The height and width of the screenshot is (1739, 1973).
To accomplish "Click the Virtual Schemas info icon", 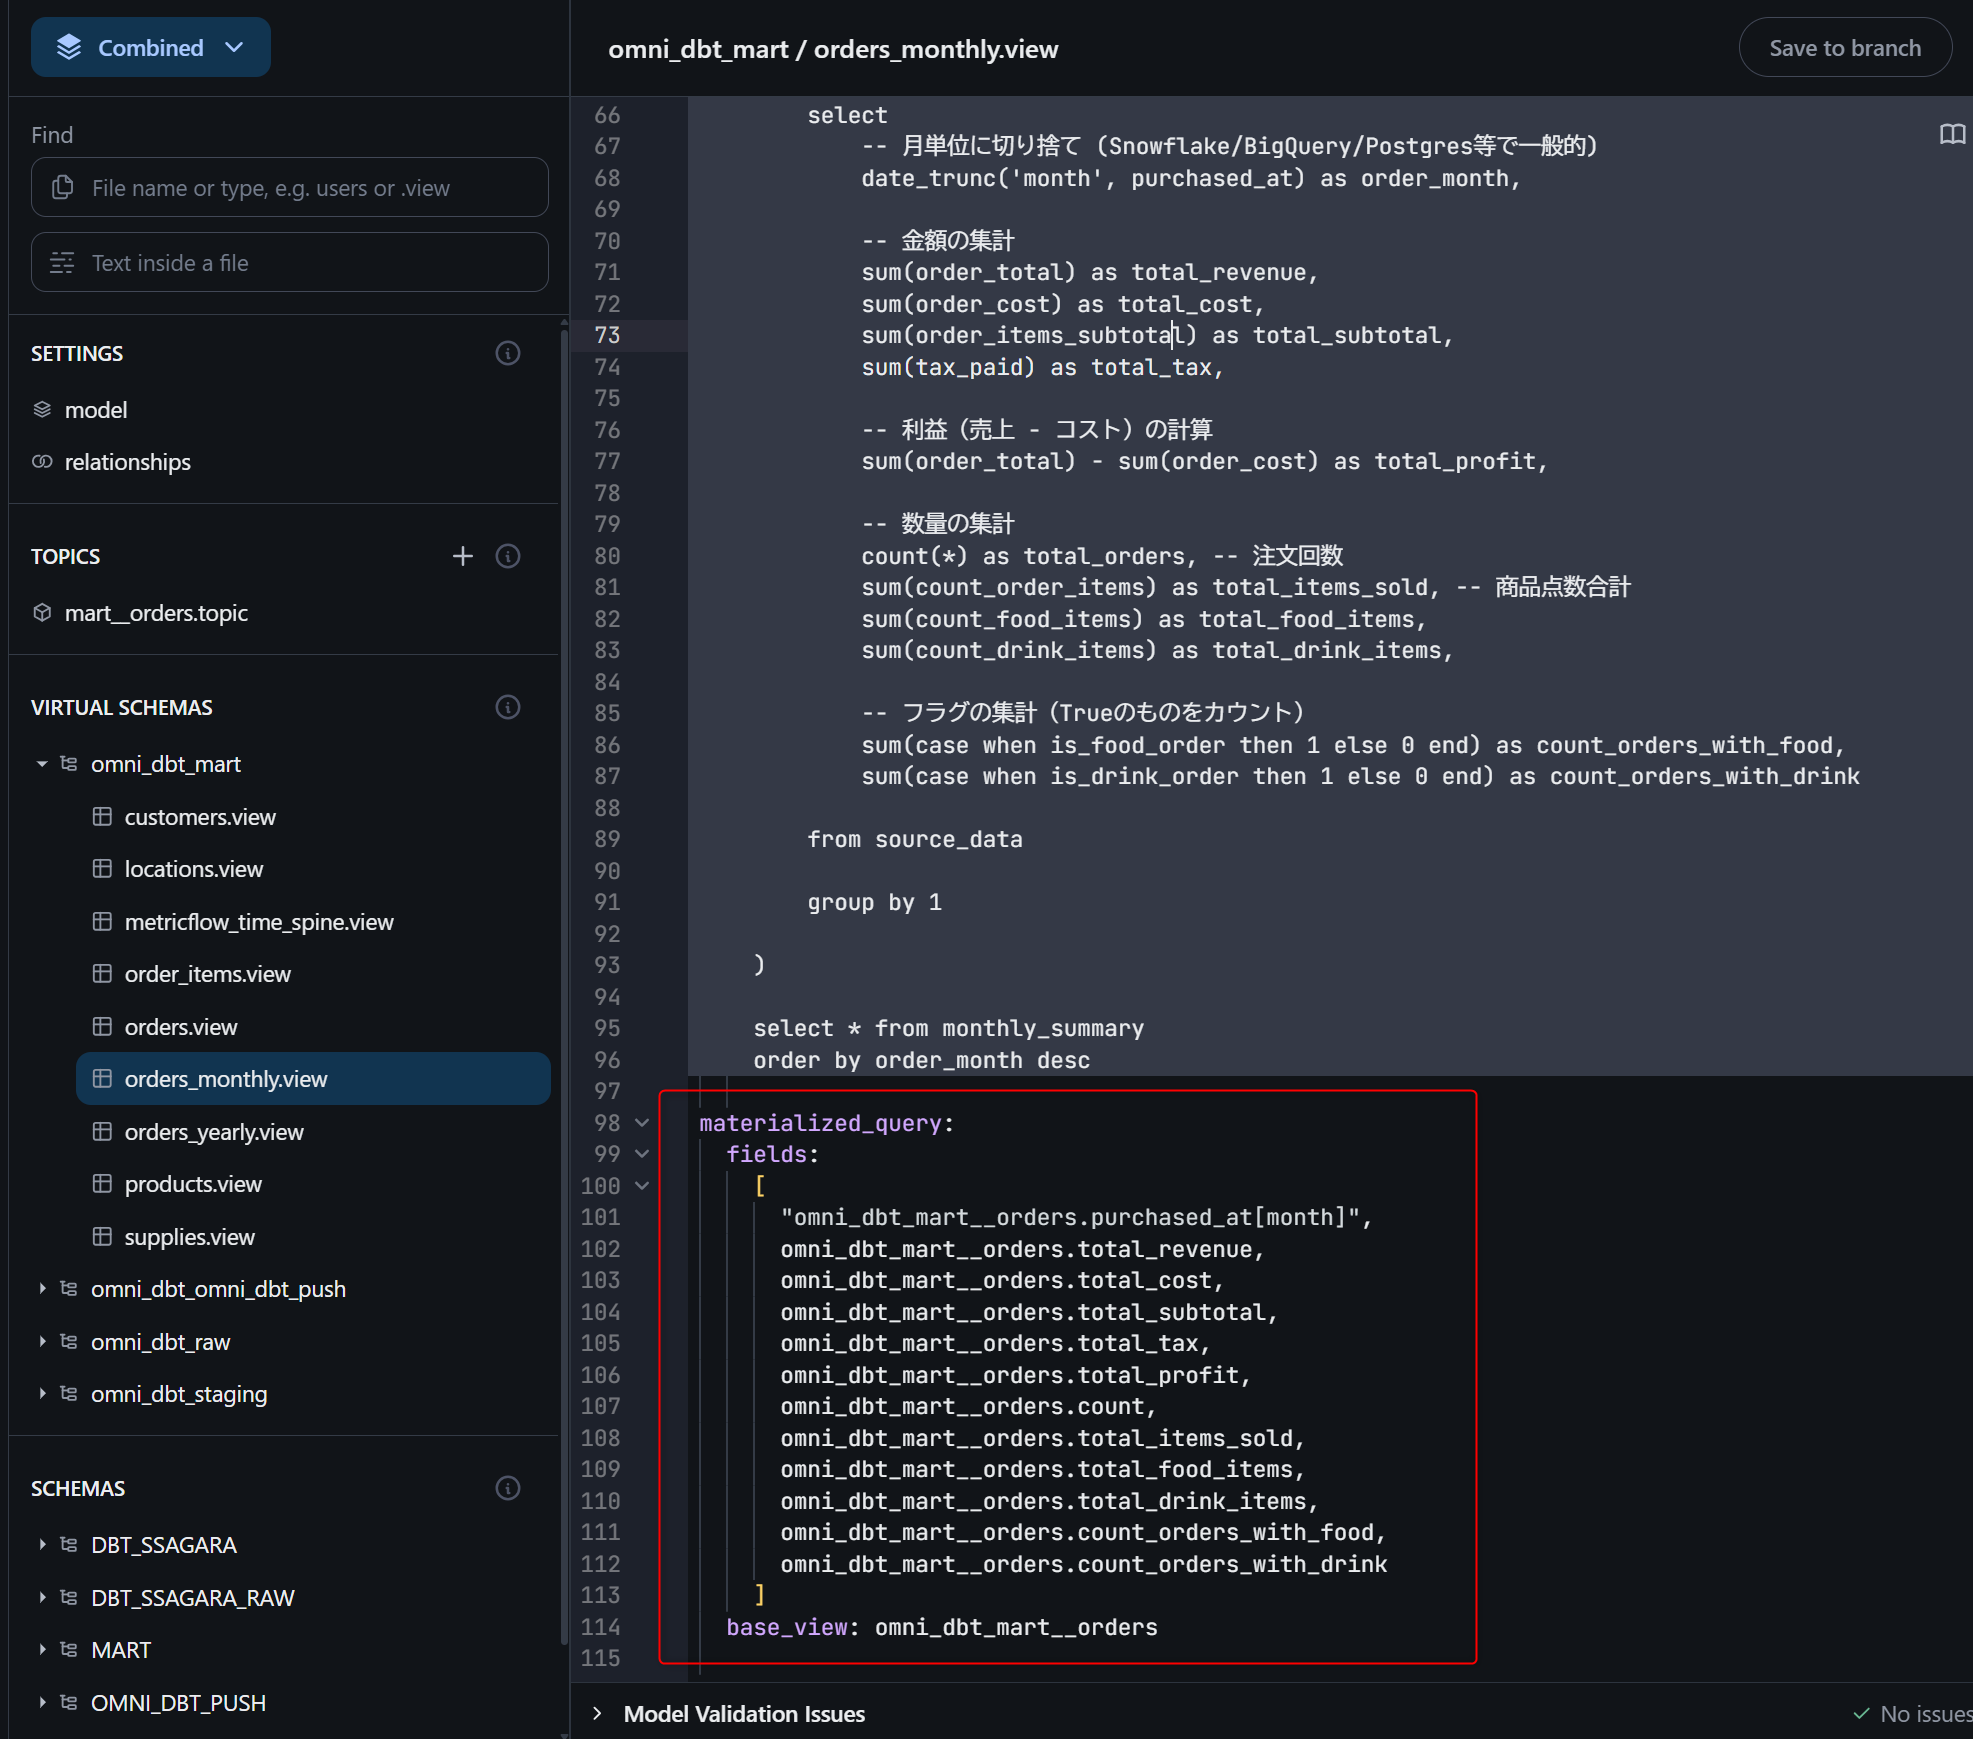I will 508,707.
